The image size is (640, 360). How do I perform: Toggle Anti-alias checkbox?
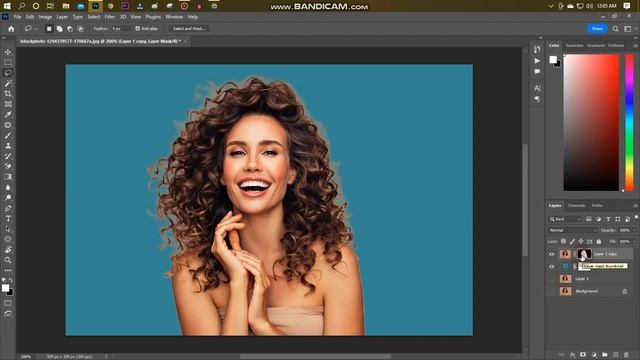[x=138, y=29]
